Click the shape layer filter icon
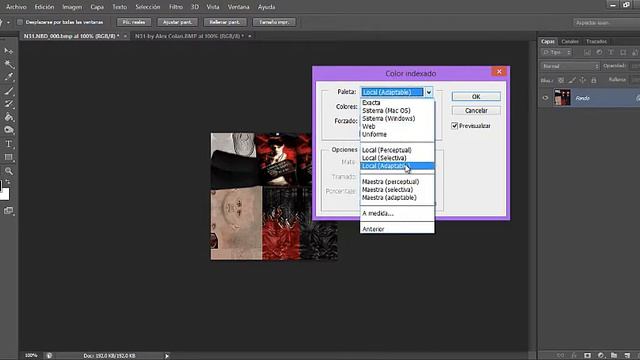Viewport: 640px width, 360px height. 623,52
